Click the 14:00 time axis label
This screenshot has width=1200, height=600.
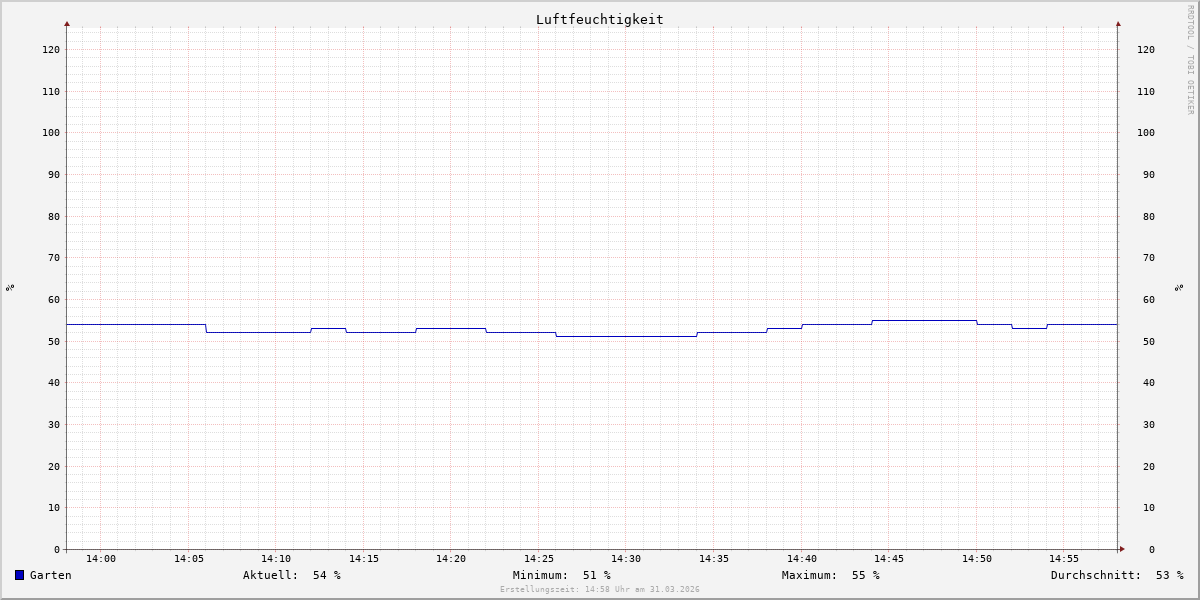coord(101,559)
